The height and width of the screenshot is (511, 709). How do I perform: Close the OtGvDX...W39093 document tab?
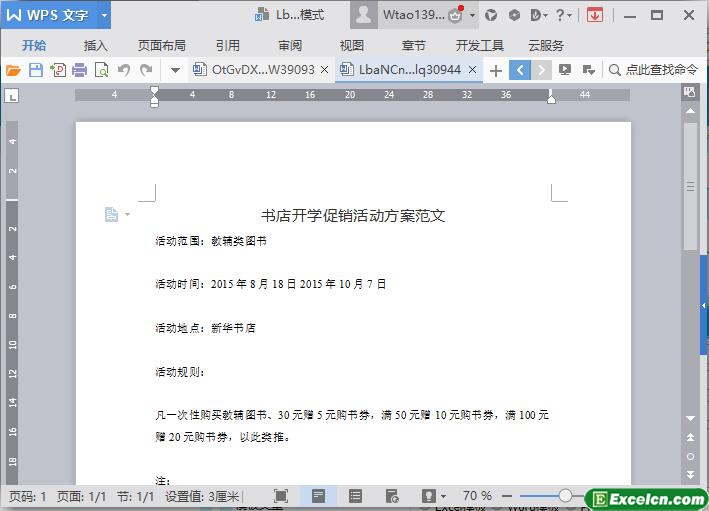(324, 70)
